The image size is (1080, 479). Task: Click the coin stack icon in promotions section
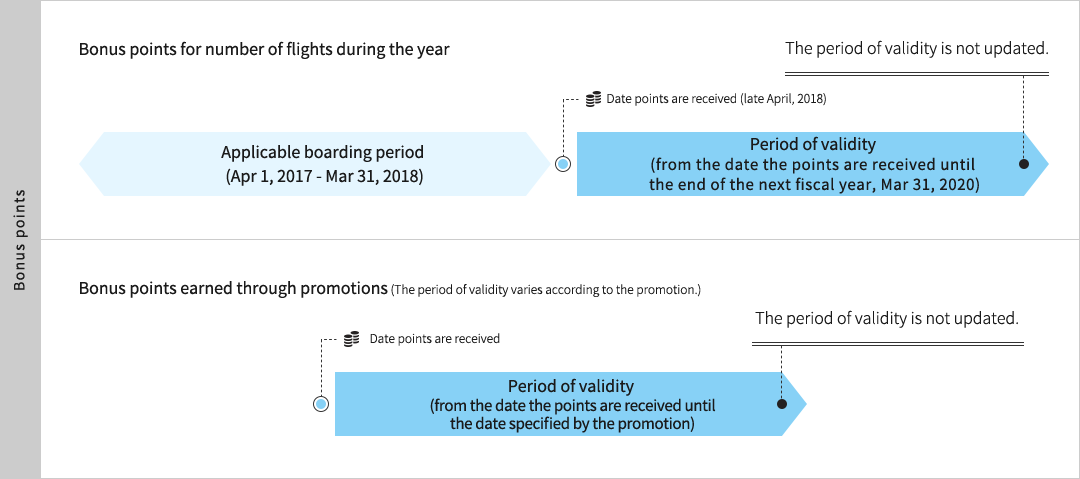coord(351,339)
